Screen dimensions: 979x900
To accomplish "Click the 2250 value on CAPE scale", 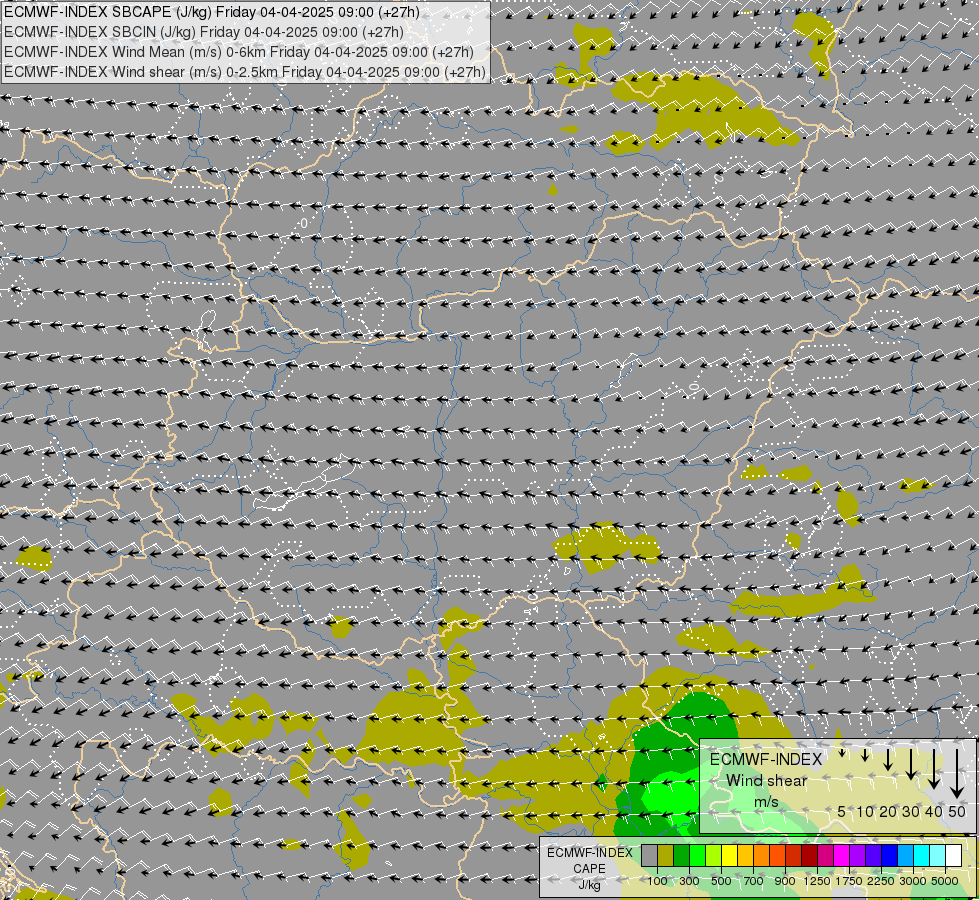I will click(881, 881).
